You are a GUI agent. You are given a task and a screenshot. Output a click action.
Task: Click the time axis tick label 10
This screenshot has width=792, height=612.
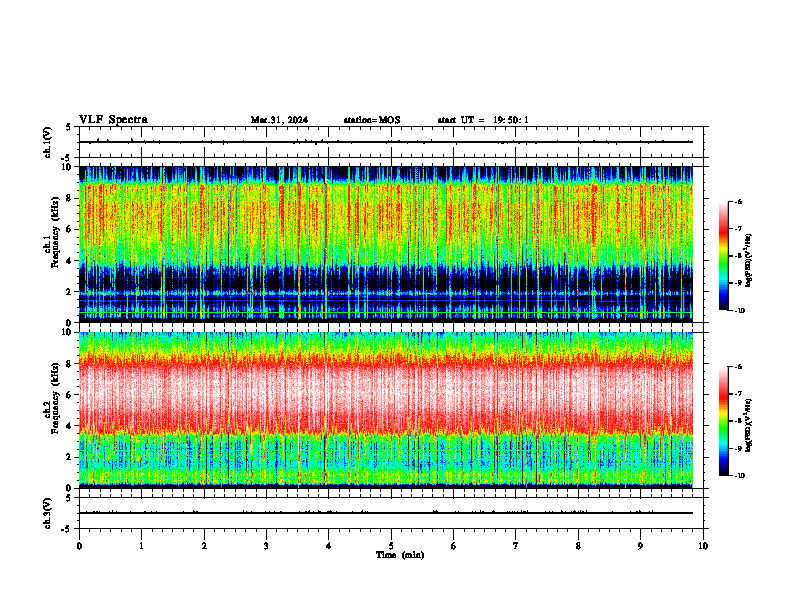(703, 546)
